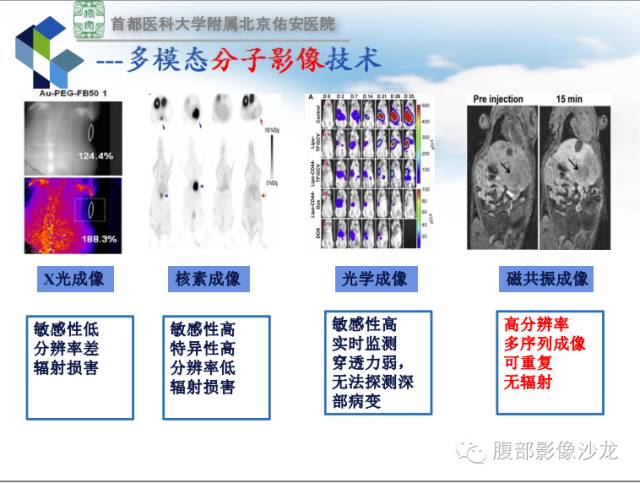
Task: Click the hospital round seal logo
Action: tap(89, 20)
